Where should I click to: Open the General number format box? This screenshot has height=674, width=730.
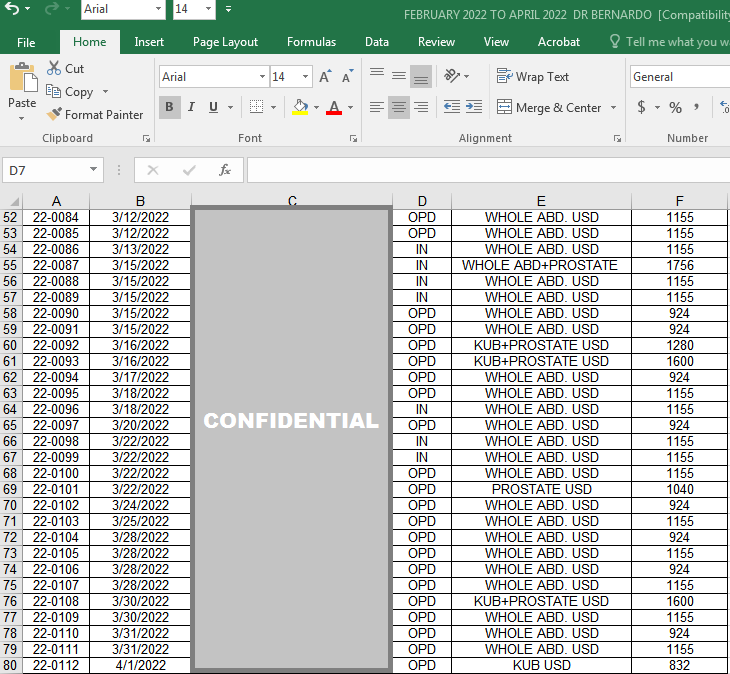tap(680, 77)
